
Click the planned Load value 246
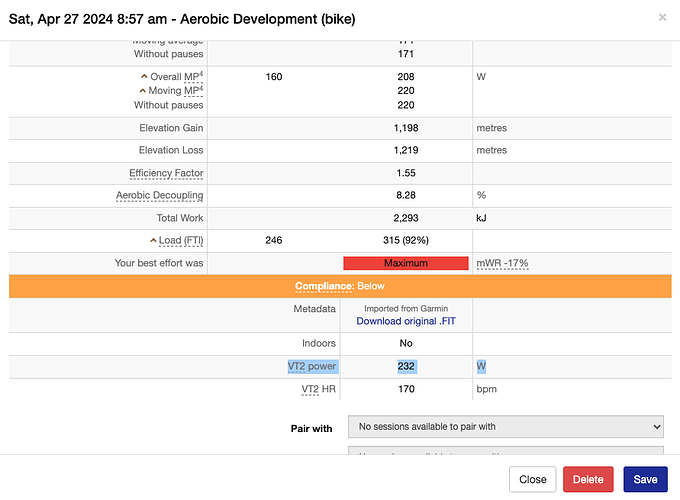(x=274, y=240)
